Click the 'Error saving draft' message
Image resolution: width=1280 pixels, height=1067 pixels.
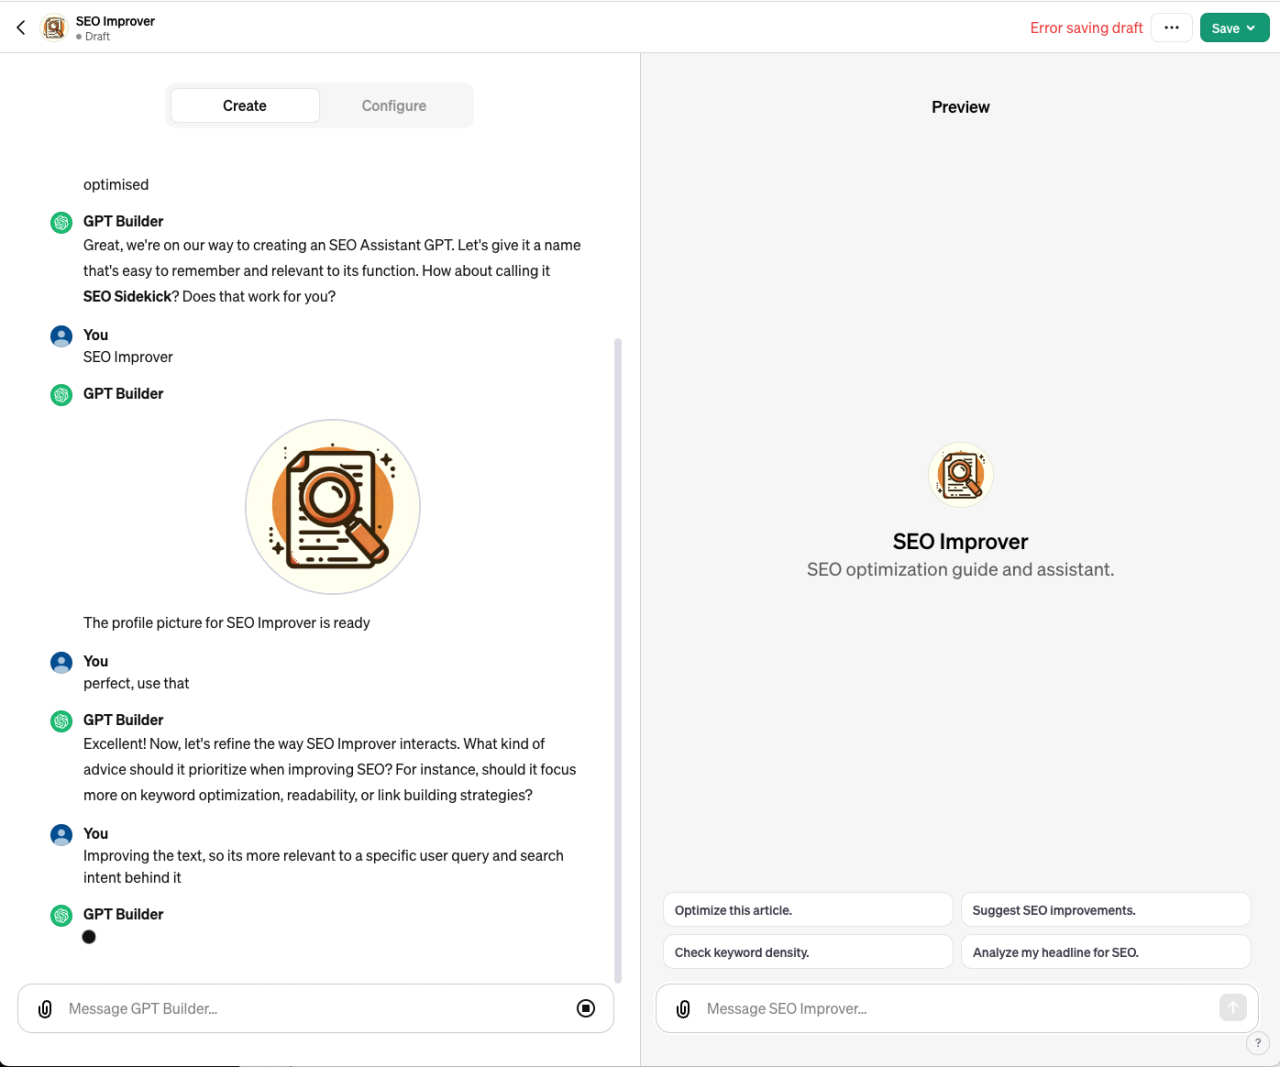[x=1086, y=28]
